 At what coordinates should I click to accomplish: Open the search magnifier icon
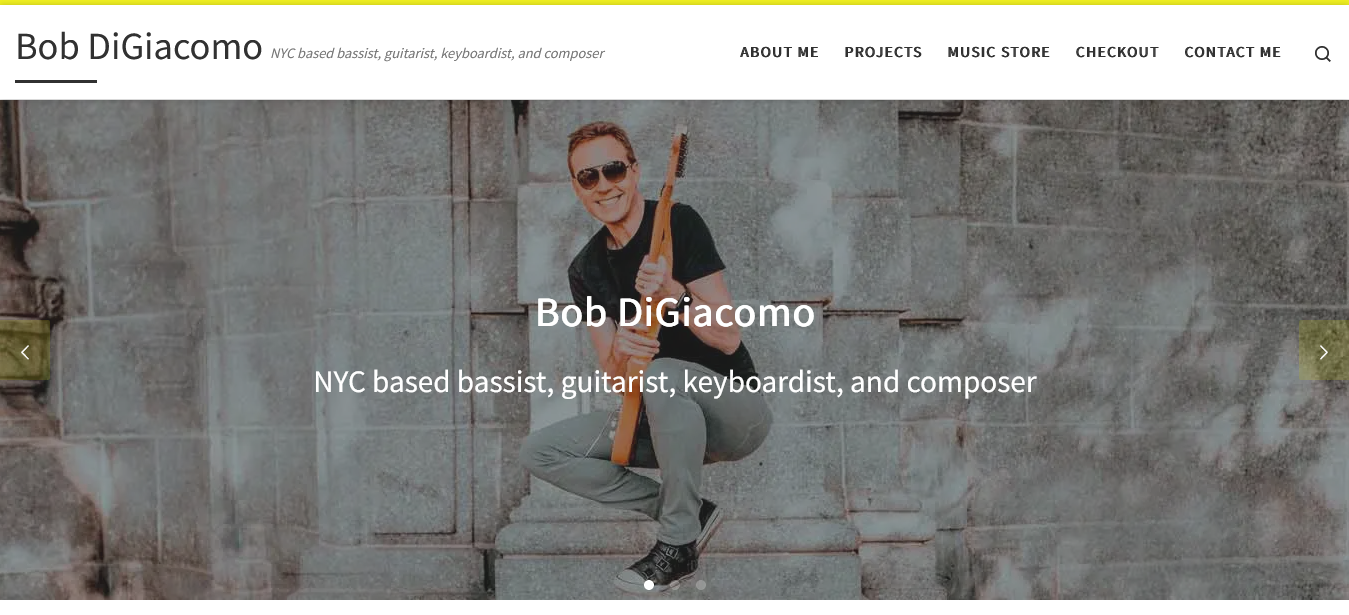click(x=1322, y=54)
